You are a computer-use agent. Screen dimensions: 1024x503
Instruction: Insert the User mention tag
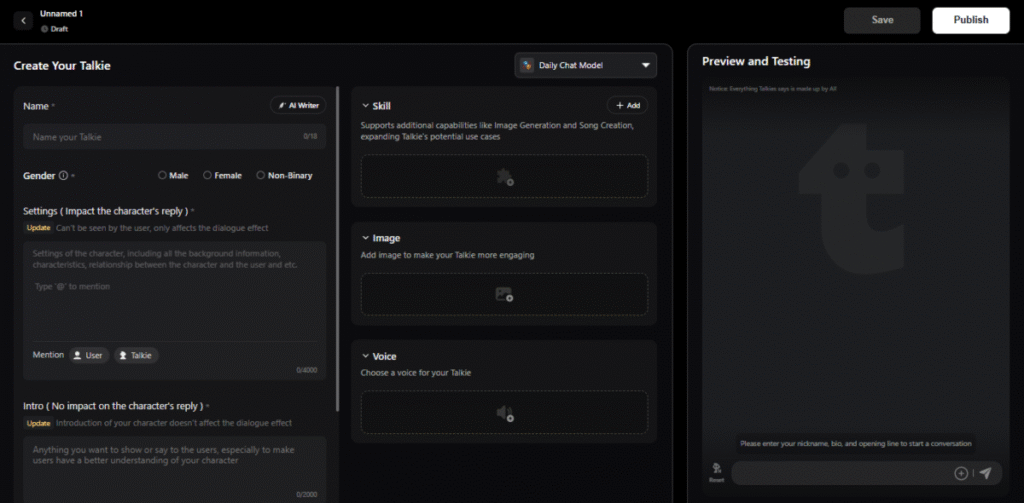click(x=89, y=355)
